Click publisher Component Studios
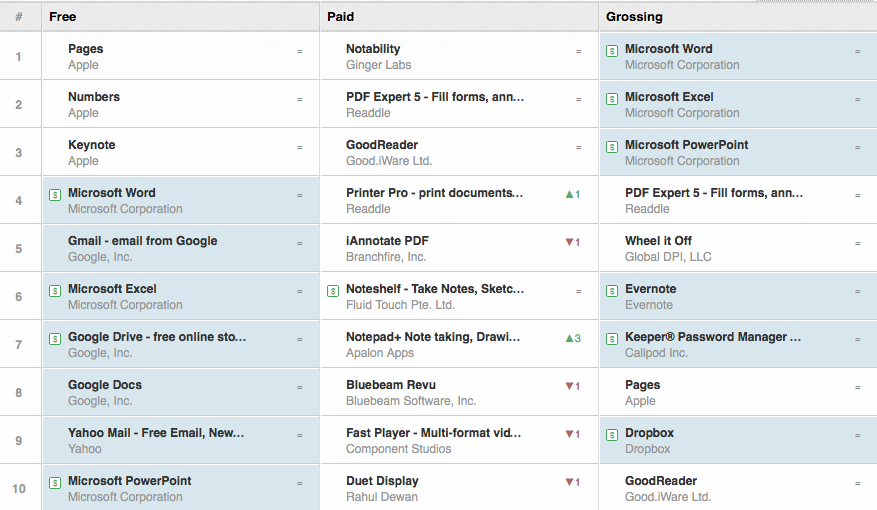Image resolution: width=877 pixels, height=510 pixels. 399,449
